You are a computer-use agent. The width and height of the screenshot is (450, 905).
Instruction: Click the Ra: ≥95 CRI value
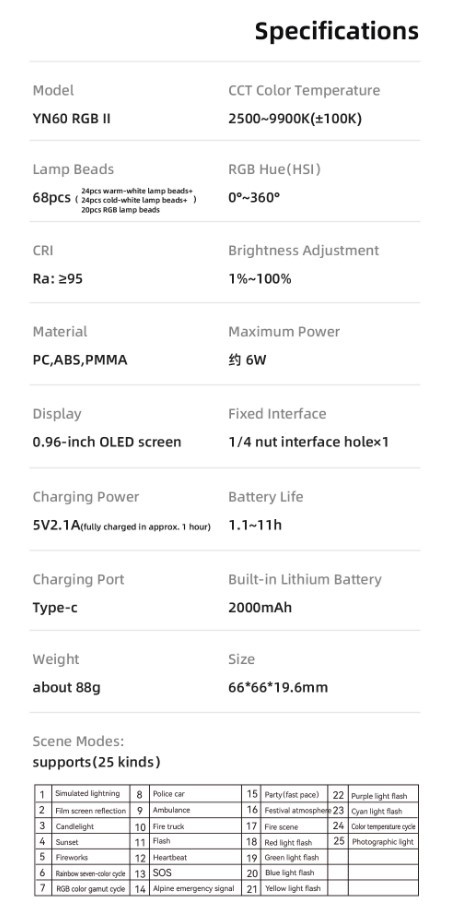(x=58, y=279)
